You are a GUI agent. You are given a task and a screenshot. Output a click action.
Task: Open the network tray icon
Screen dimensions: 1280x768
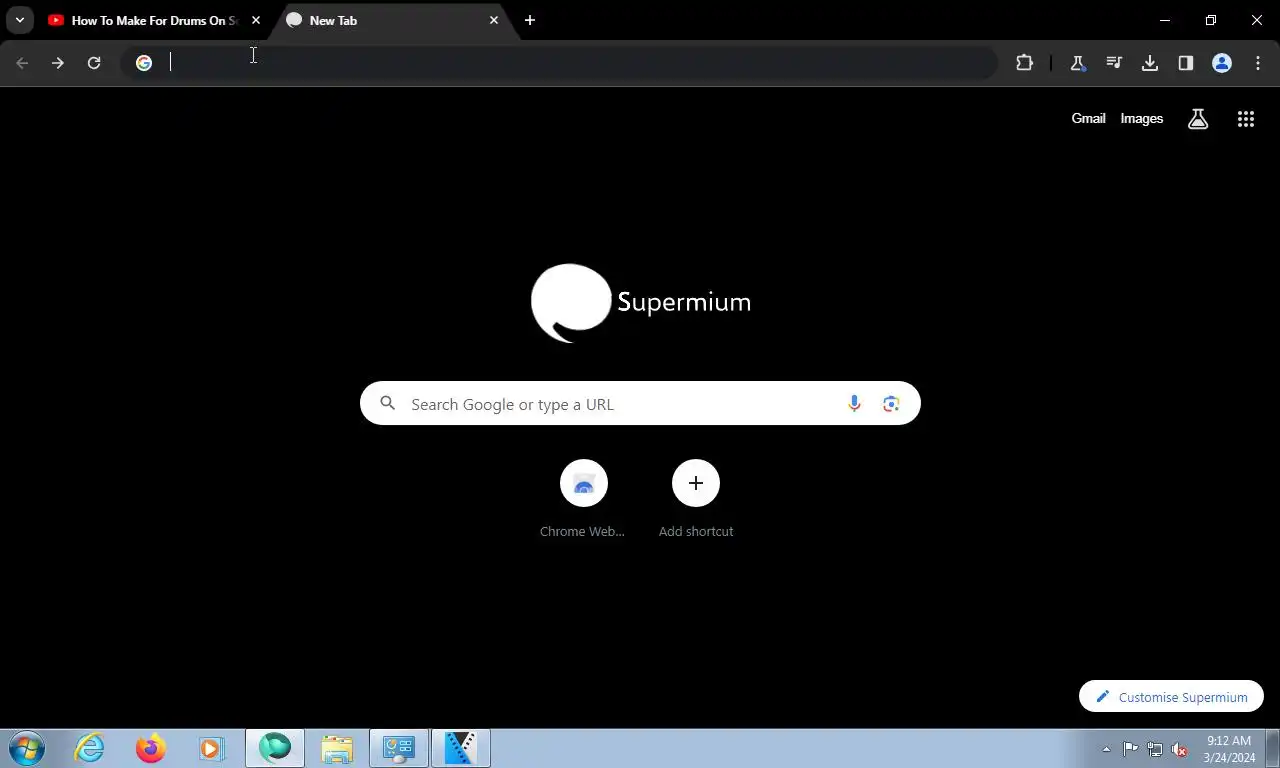click(x=1155, y=749)
